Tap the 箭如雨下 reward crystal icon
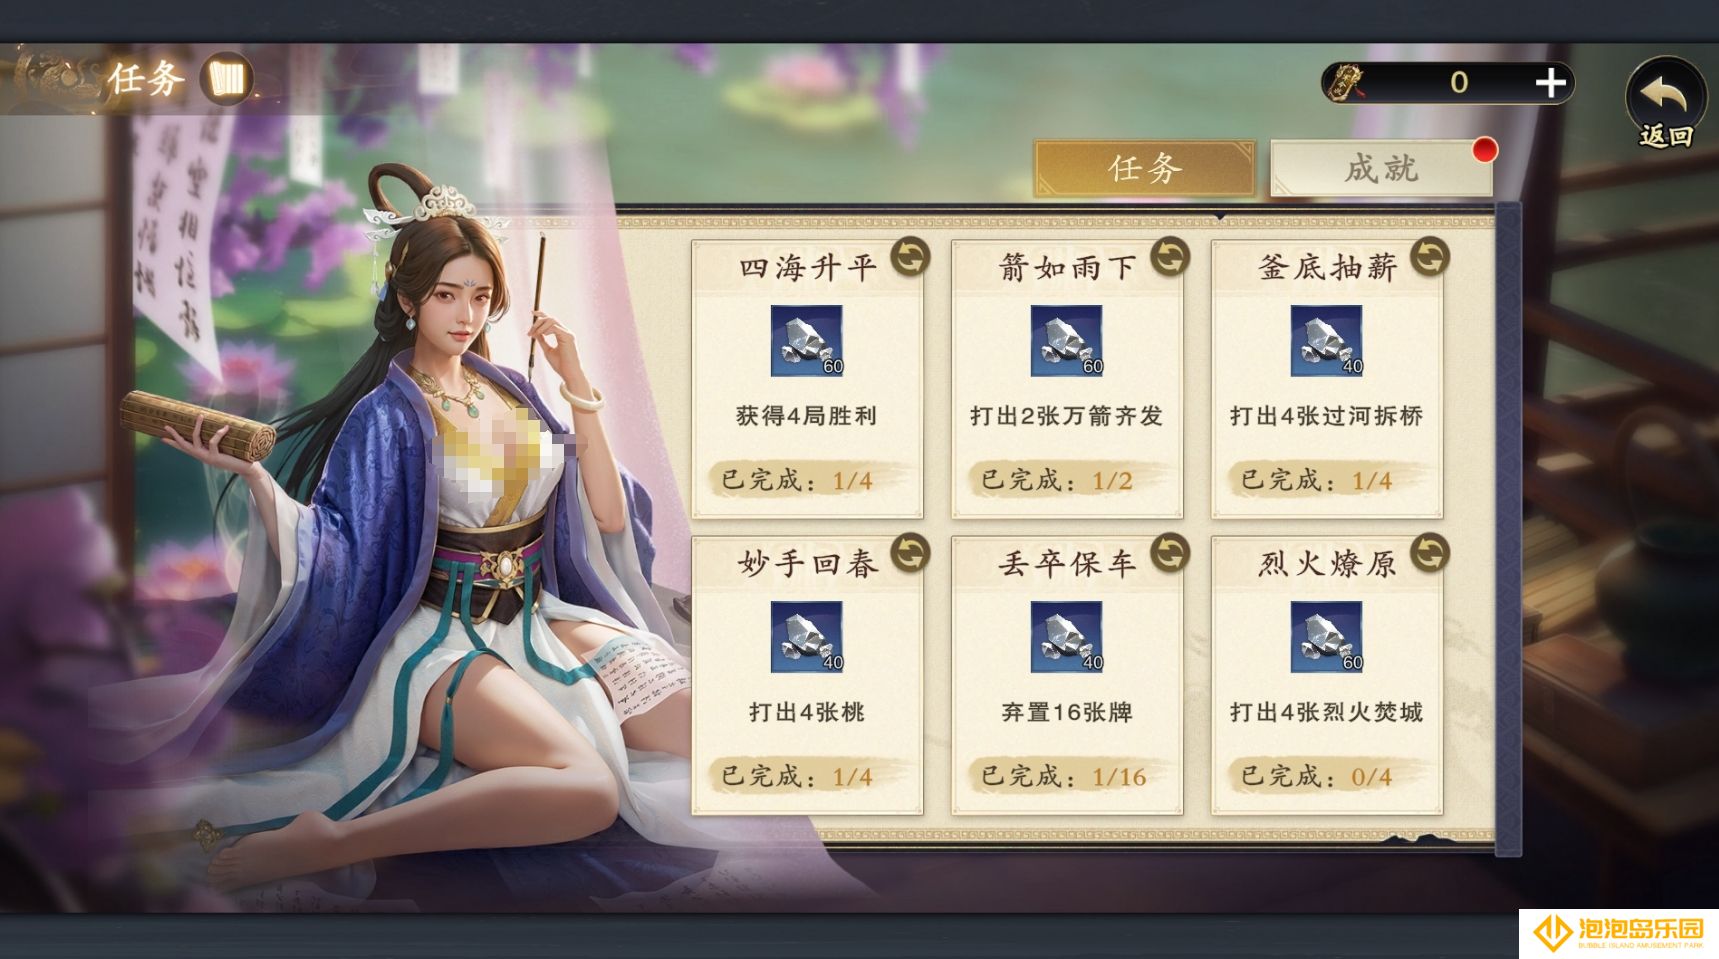This screenshot has width=1719, height=959. point(1066,341)
